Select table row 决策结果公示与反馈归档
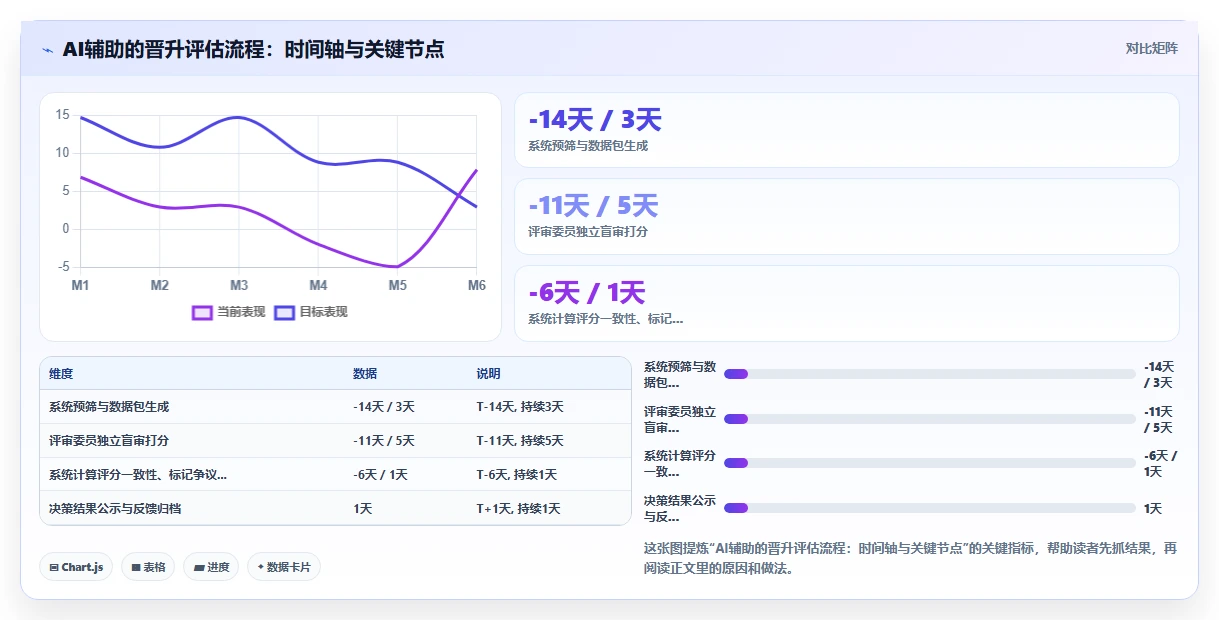The image size is (1219, 620). [x=335, y=508]
